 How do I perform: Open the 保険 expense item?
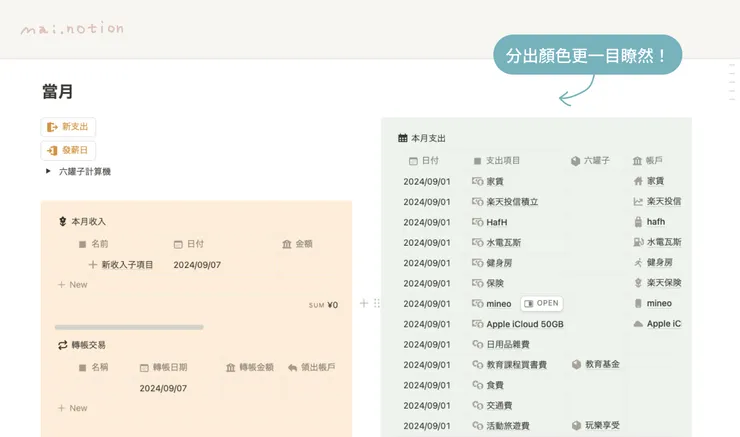tap(495, 283)
